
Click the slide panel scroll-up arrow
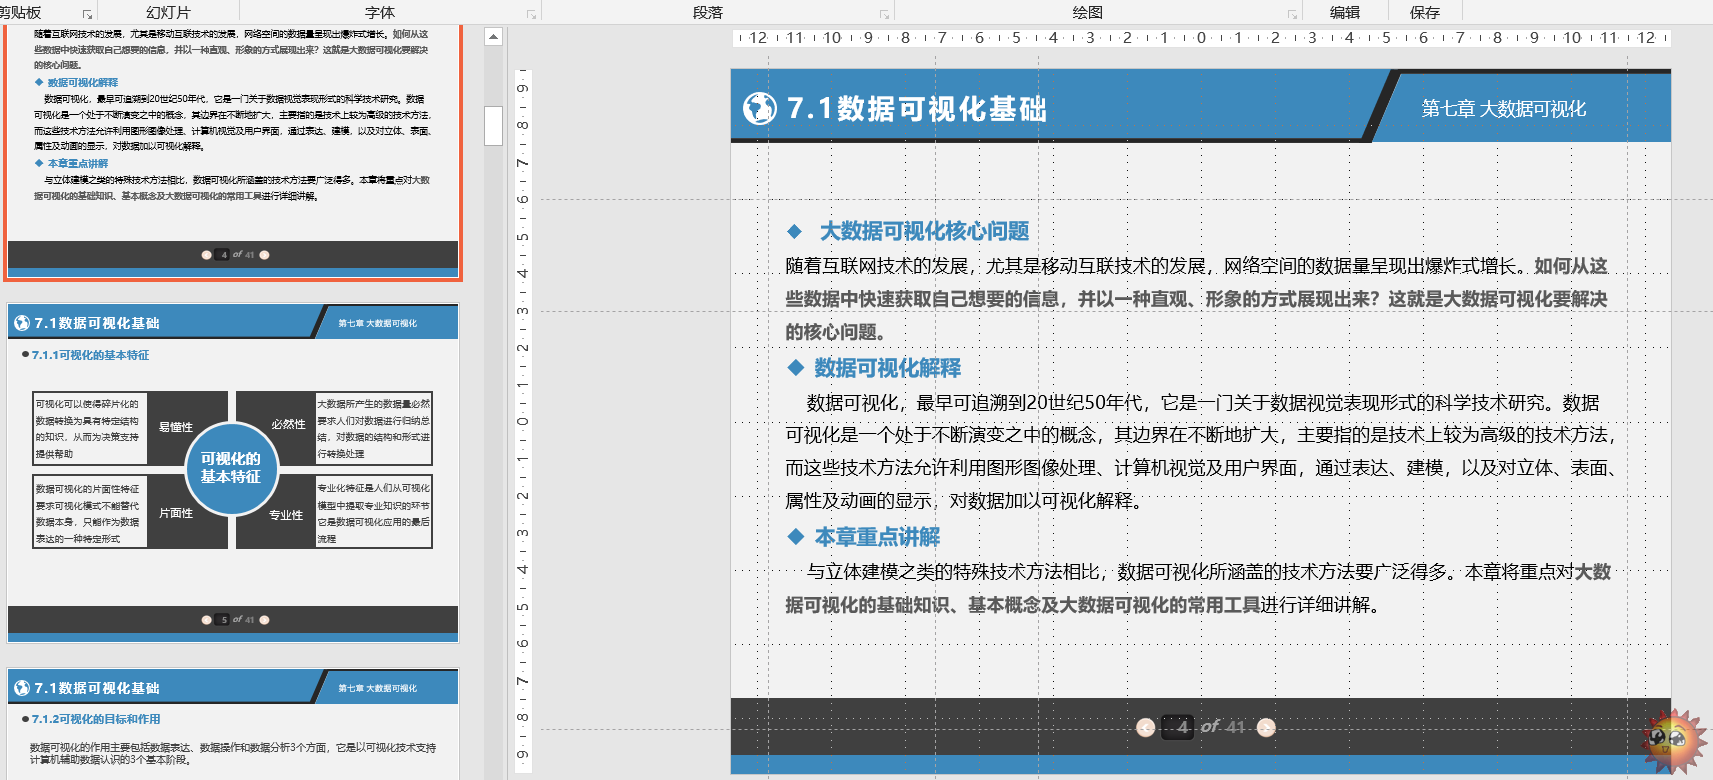pyautogui.click(x=493, y=37)
